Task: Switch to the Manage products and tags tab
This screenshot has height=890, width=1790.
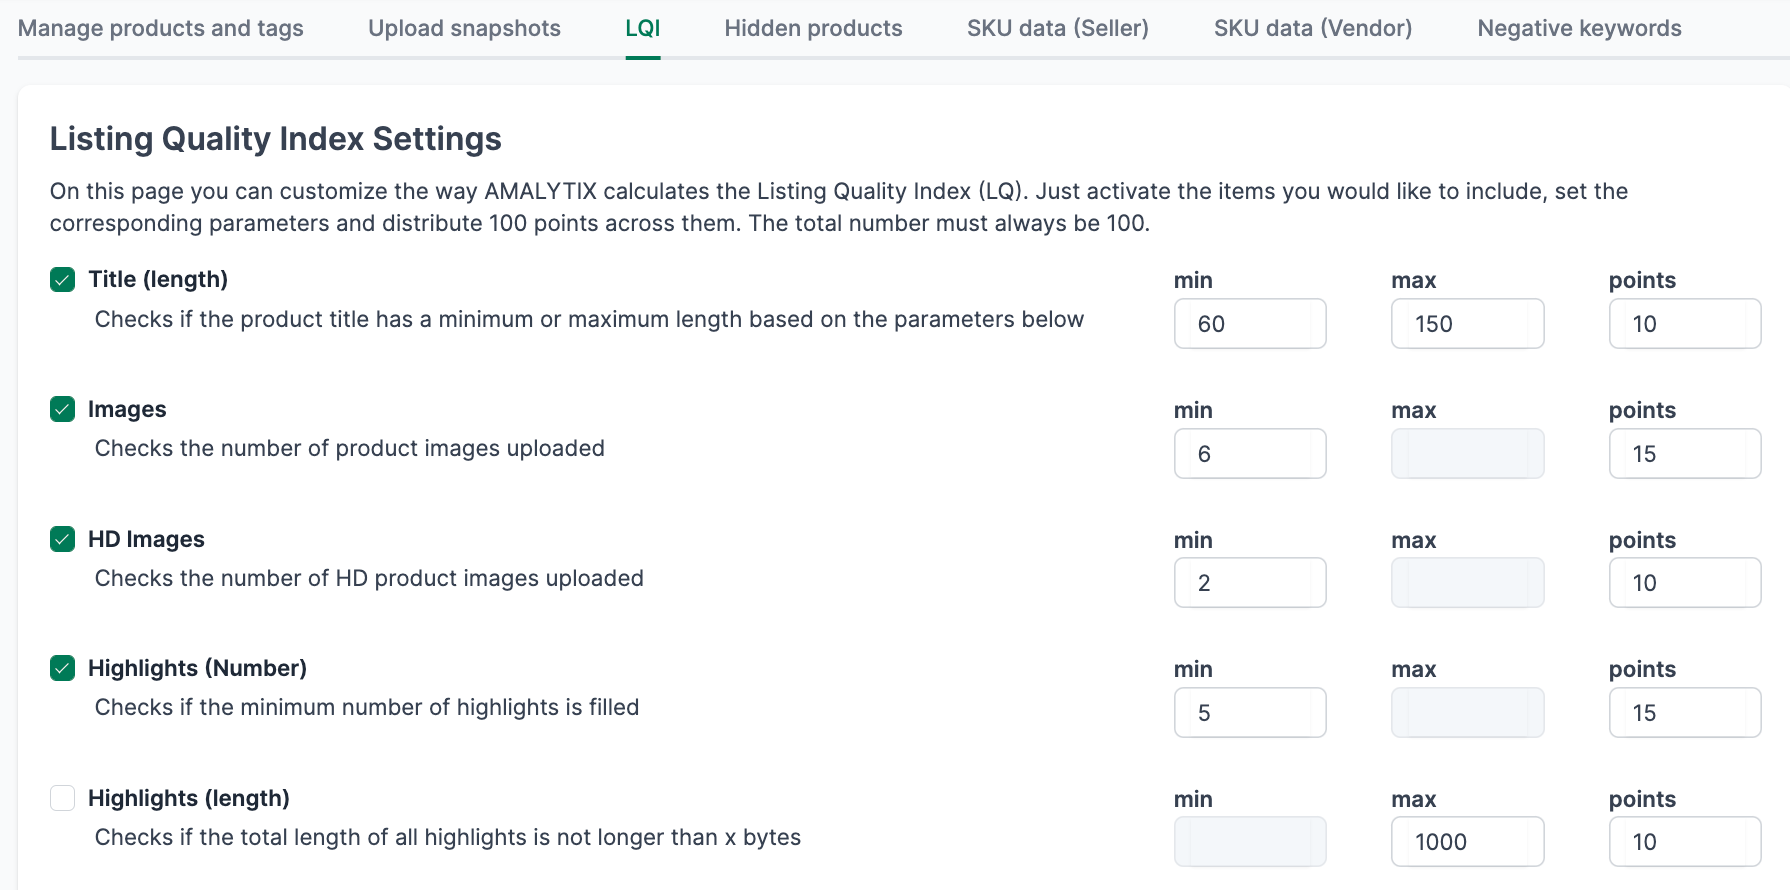Action: [160, 28]
